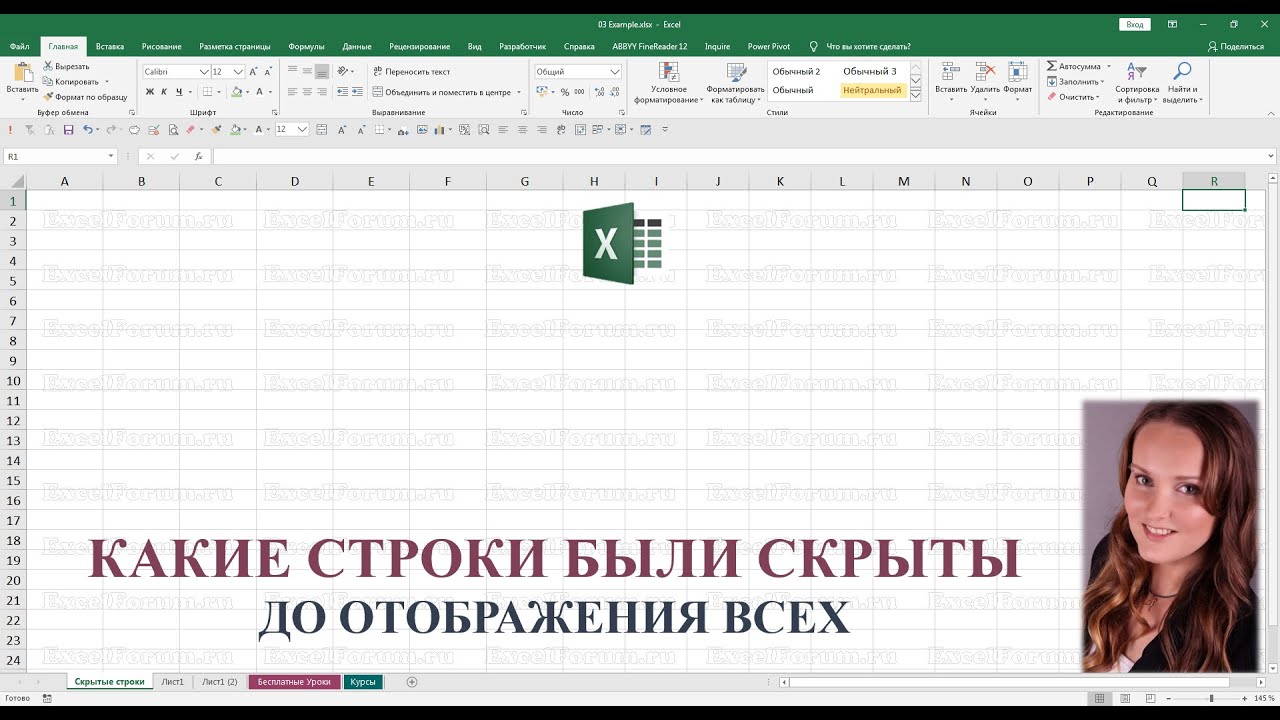Viewport: 1280px width, 720px height.
Task: Click the insert function fx icon
Action: click(x=198, y=156)
